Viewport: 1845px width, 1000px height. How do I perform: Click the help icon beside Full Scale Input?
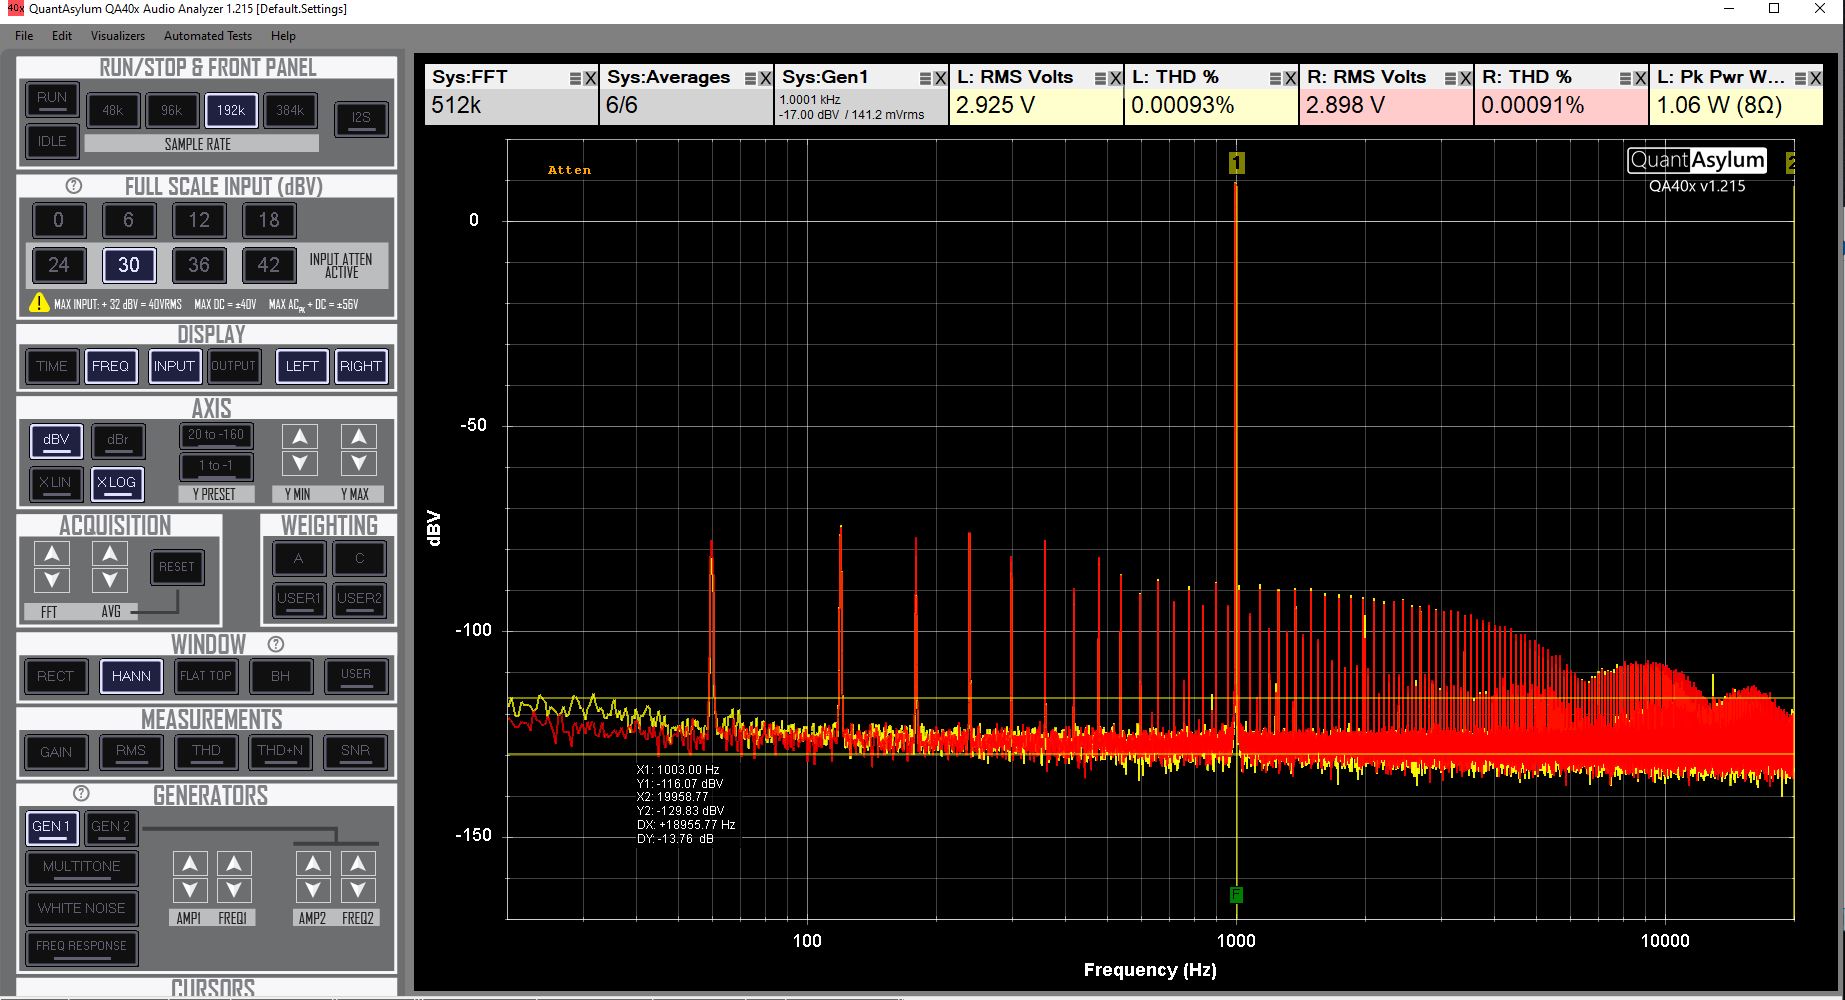point(73,186)
